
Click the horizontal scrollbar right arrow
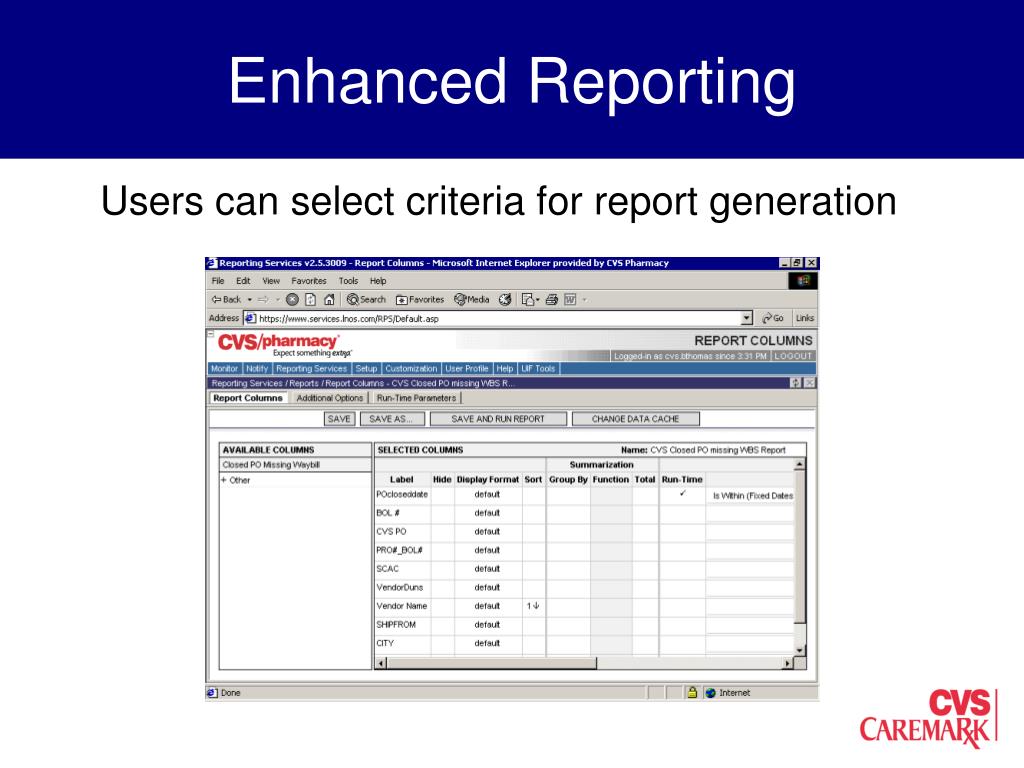(788, 664)
